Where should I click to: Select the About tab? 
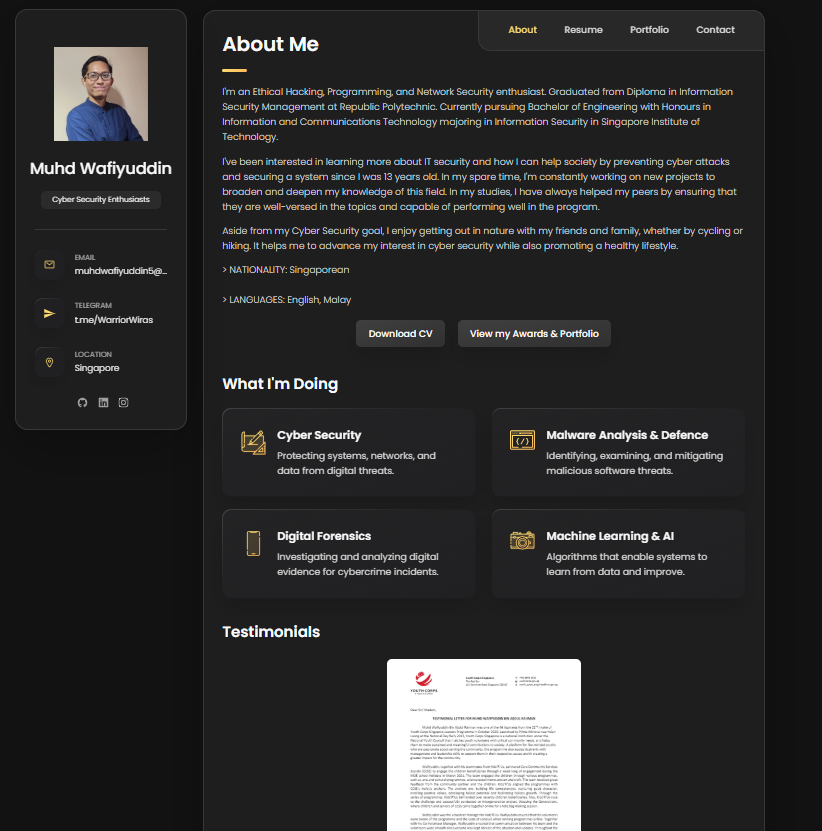[522, 30]
